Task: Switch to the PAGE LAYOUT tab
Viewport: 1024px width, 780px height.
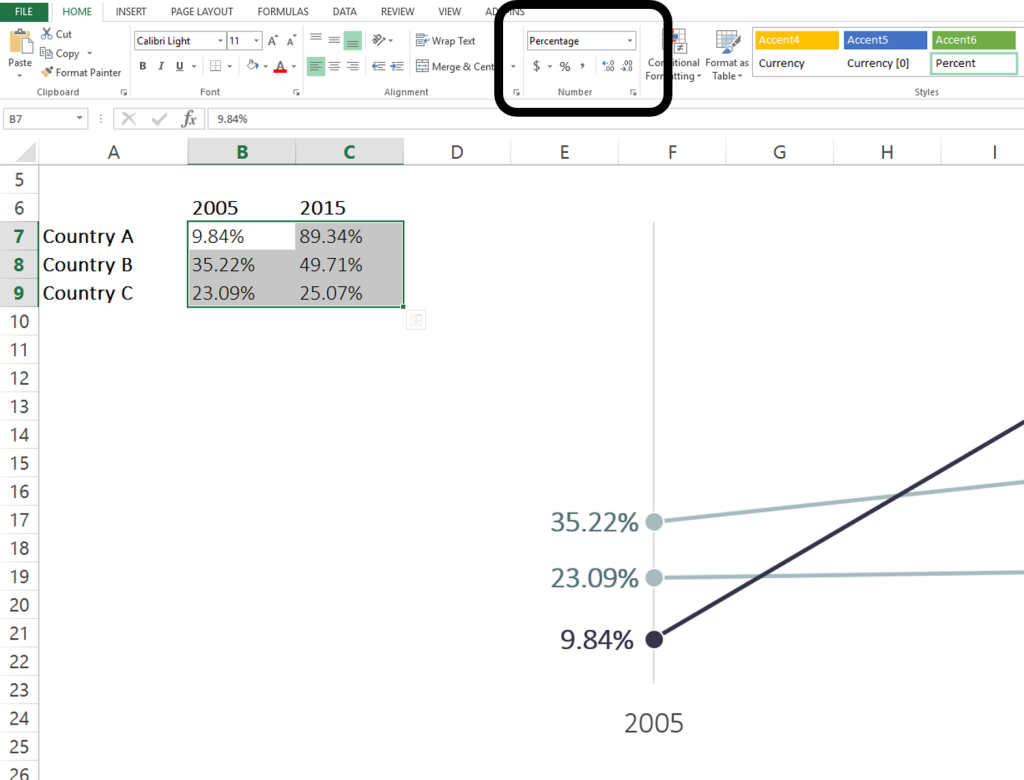Action: (x=202, y=12)
